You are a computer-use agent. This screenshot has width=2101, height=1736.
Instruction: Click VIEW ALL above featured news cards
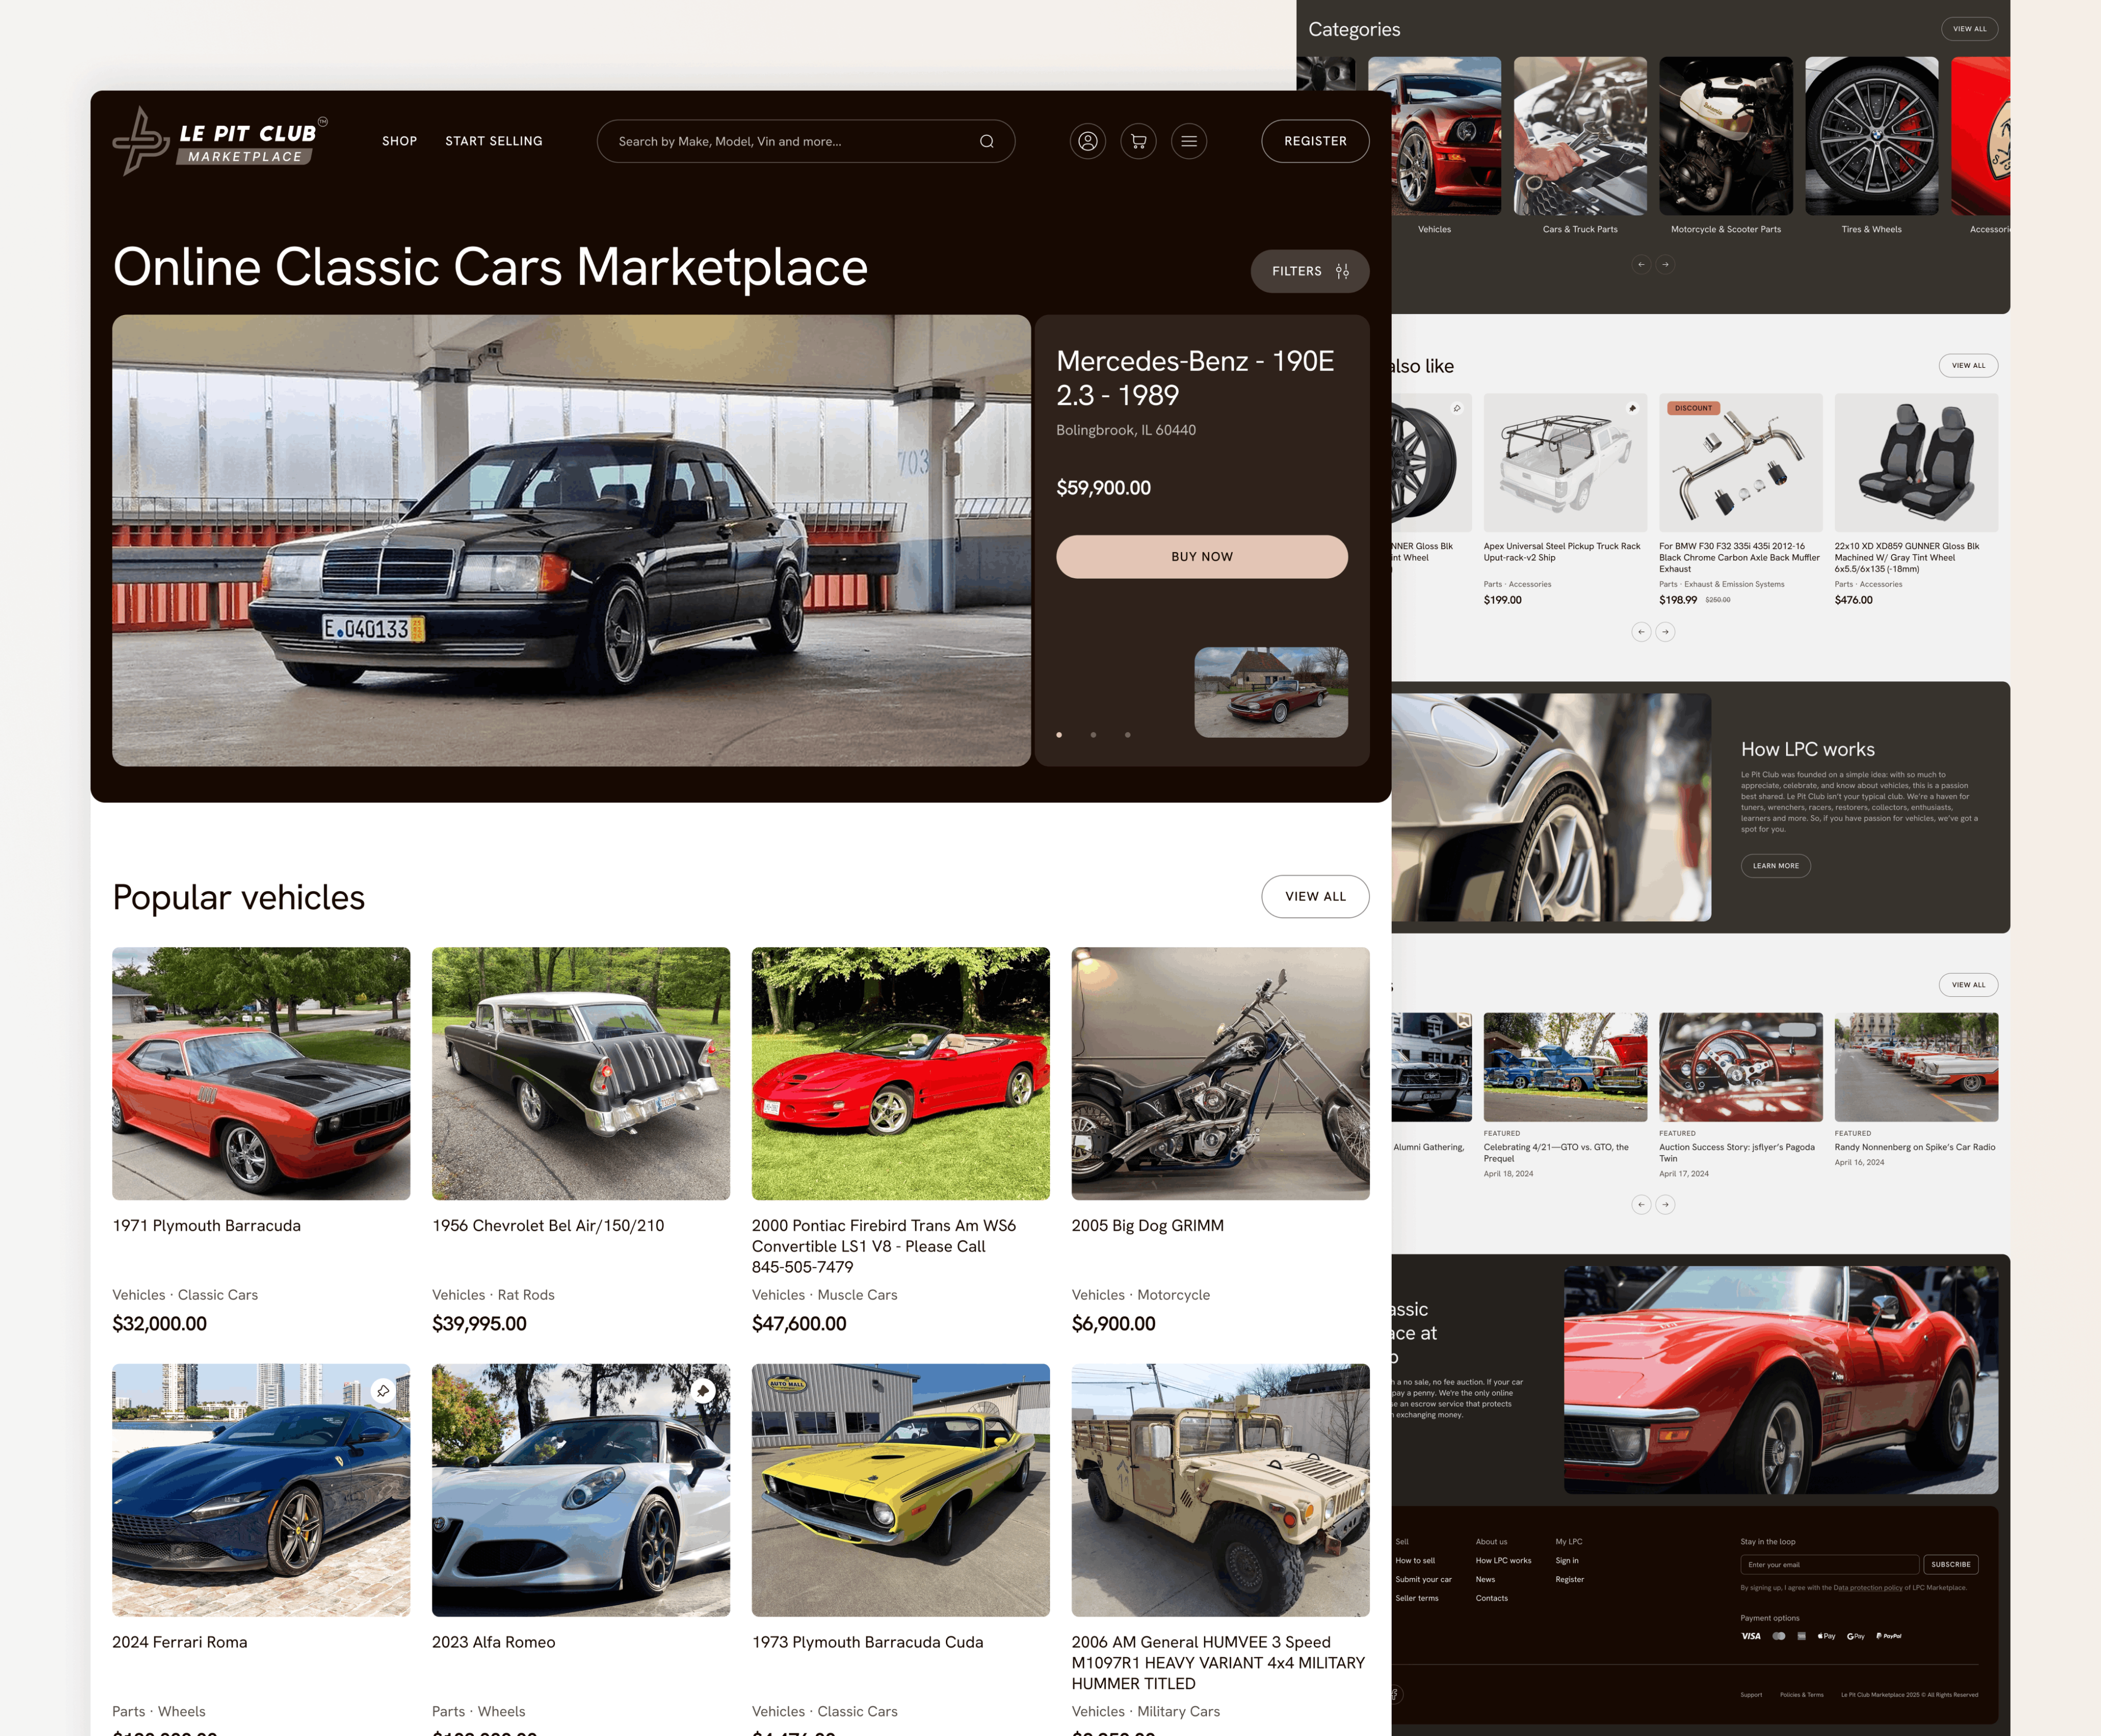[1968, 985]
